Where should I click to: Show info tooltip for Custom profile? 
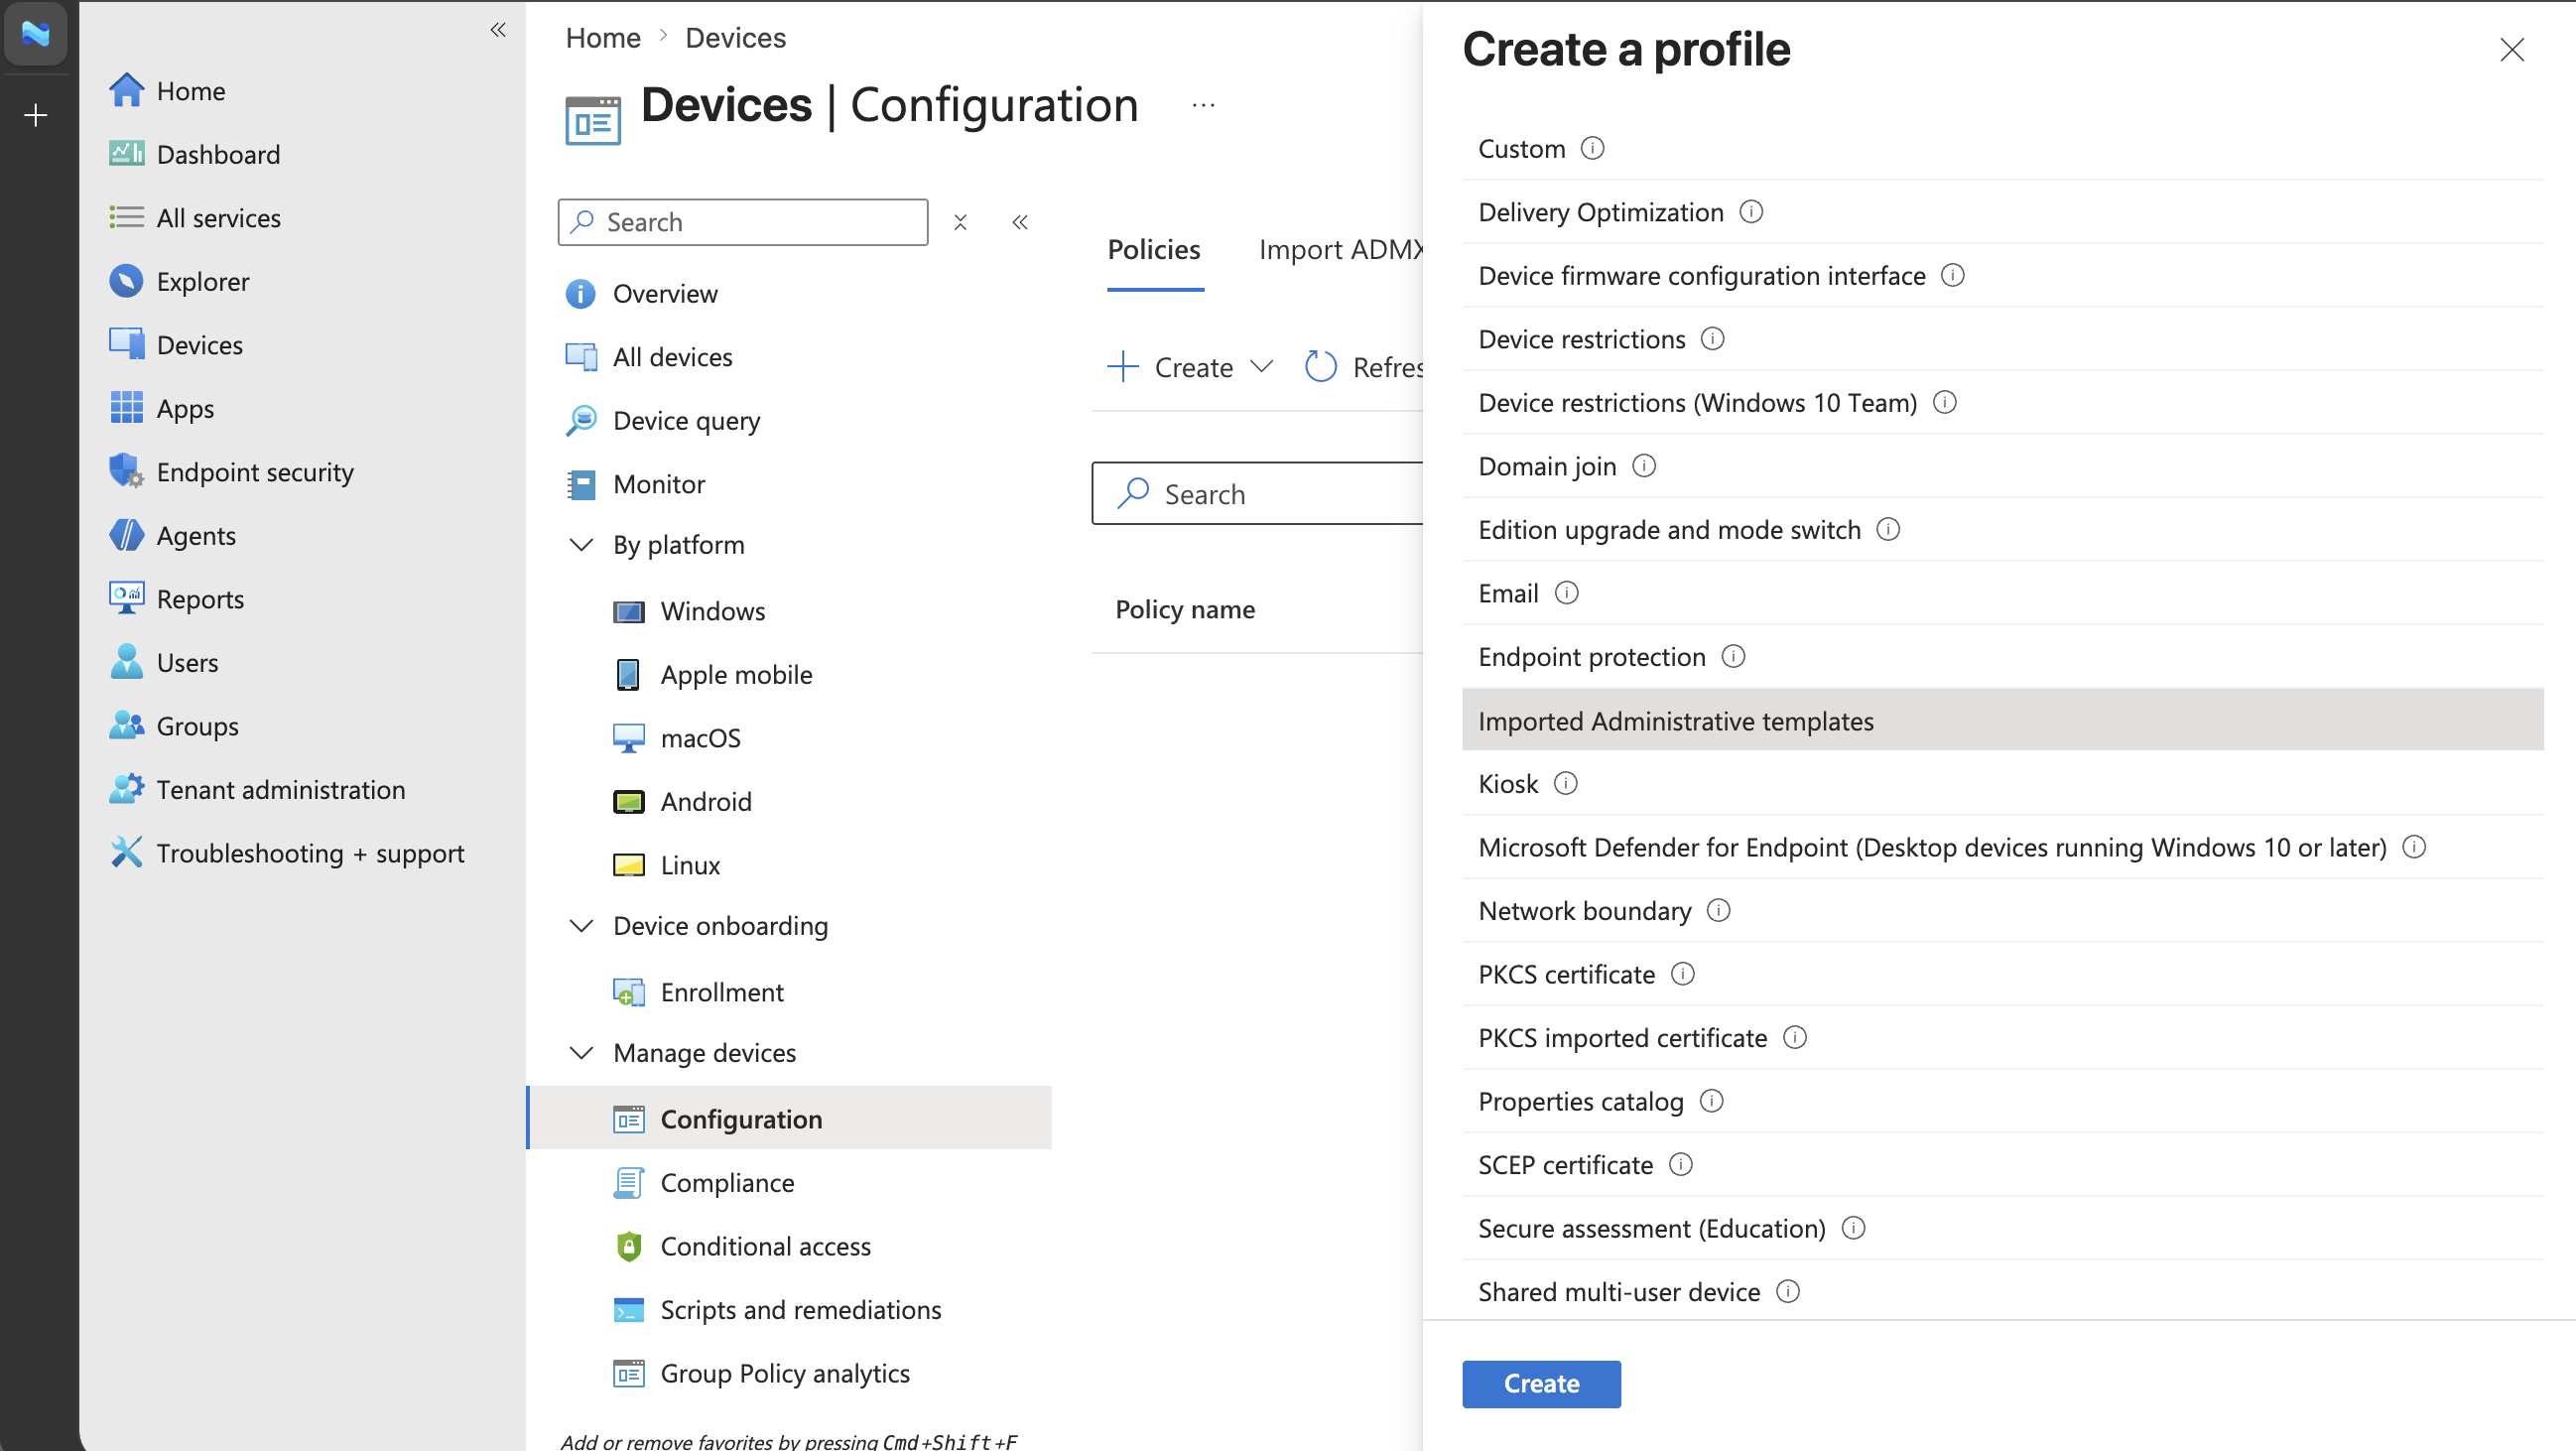tap(1592, 148)
